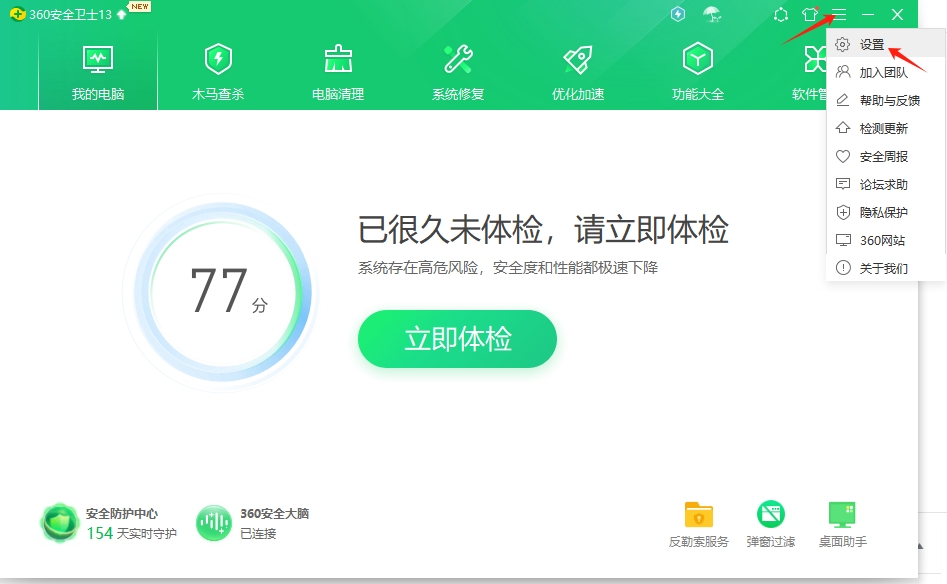
Task: Click the NEW badge in title bar
Action: (x=140, y=7)
